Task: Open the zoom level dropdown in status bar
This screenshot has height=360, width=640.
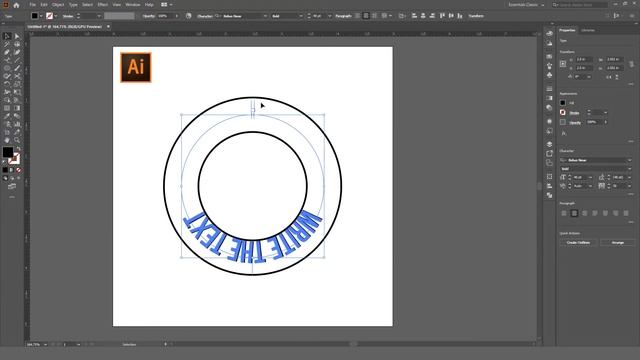Action: pyautogui.click(x=45, y=344)
